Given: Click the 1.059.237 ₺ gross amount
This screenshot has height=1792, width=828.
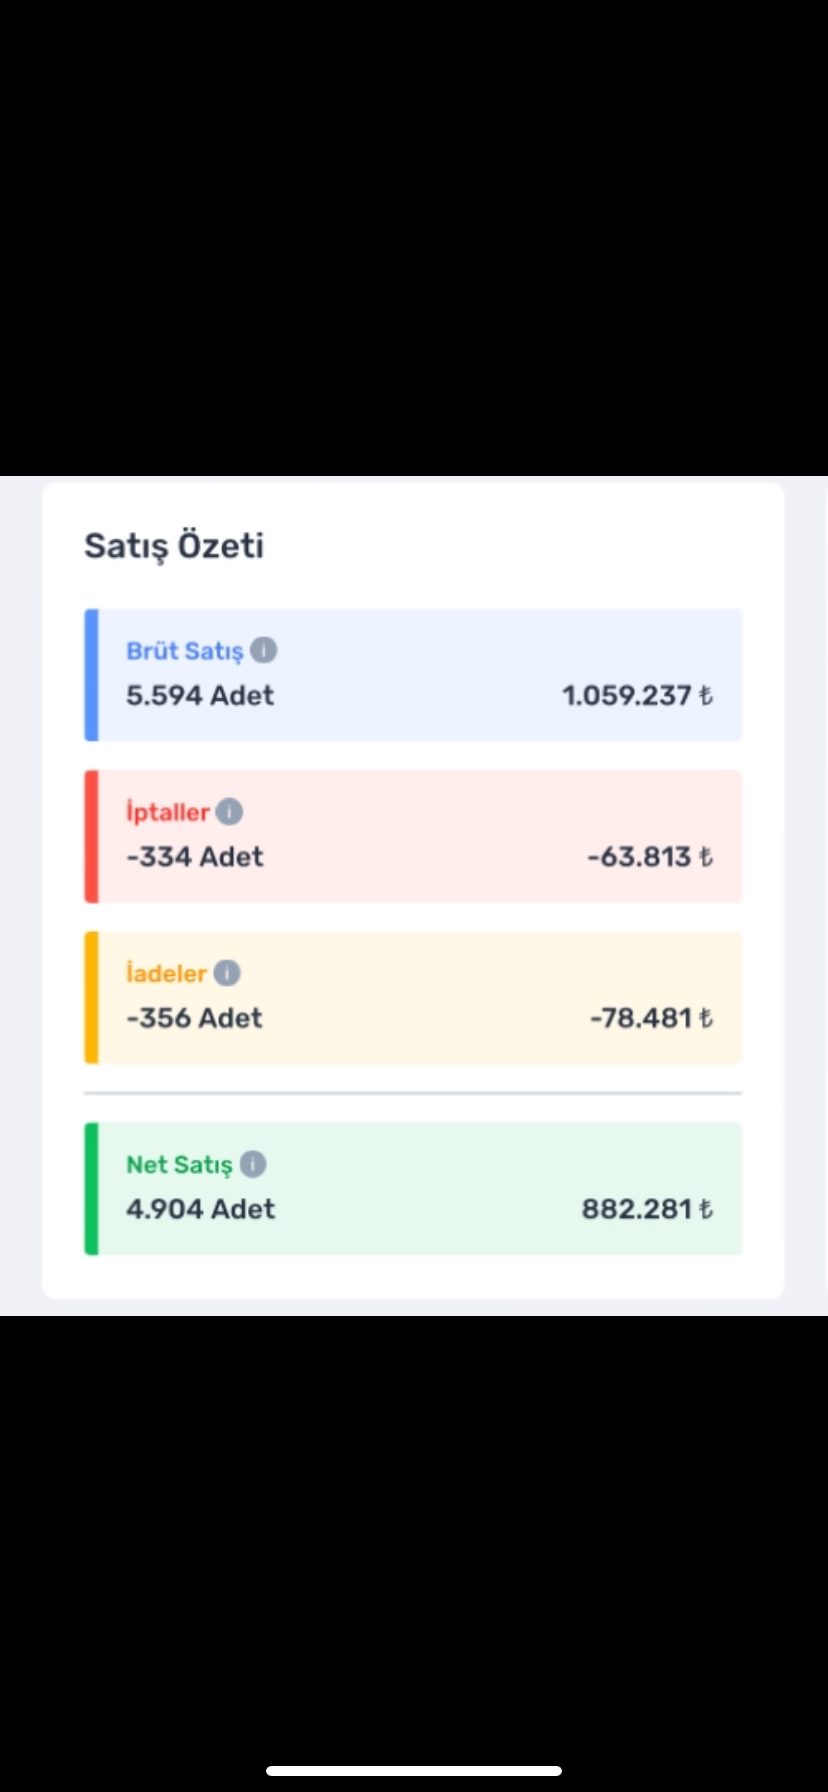Looking at the screenshot, I should [637, 695].
